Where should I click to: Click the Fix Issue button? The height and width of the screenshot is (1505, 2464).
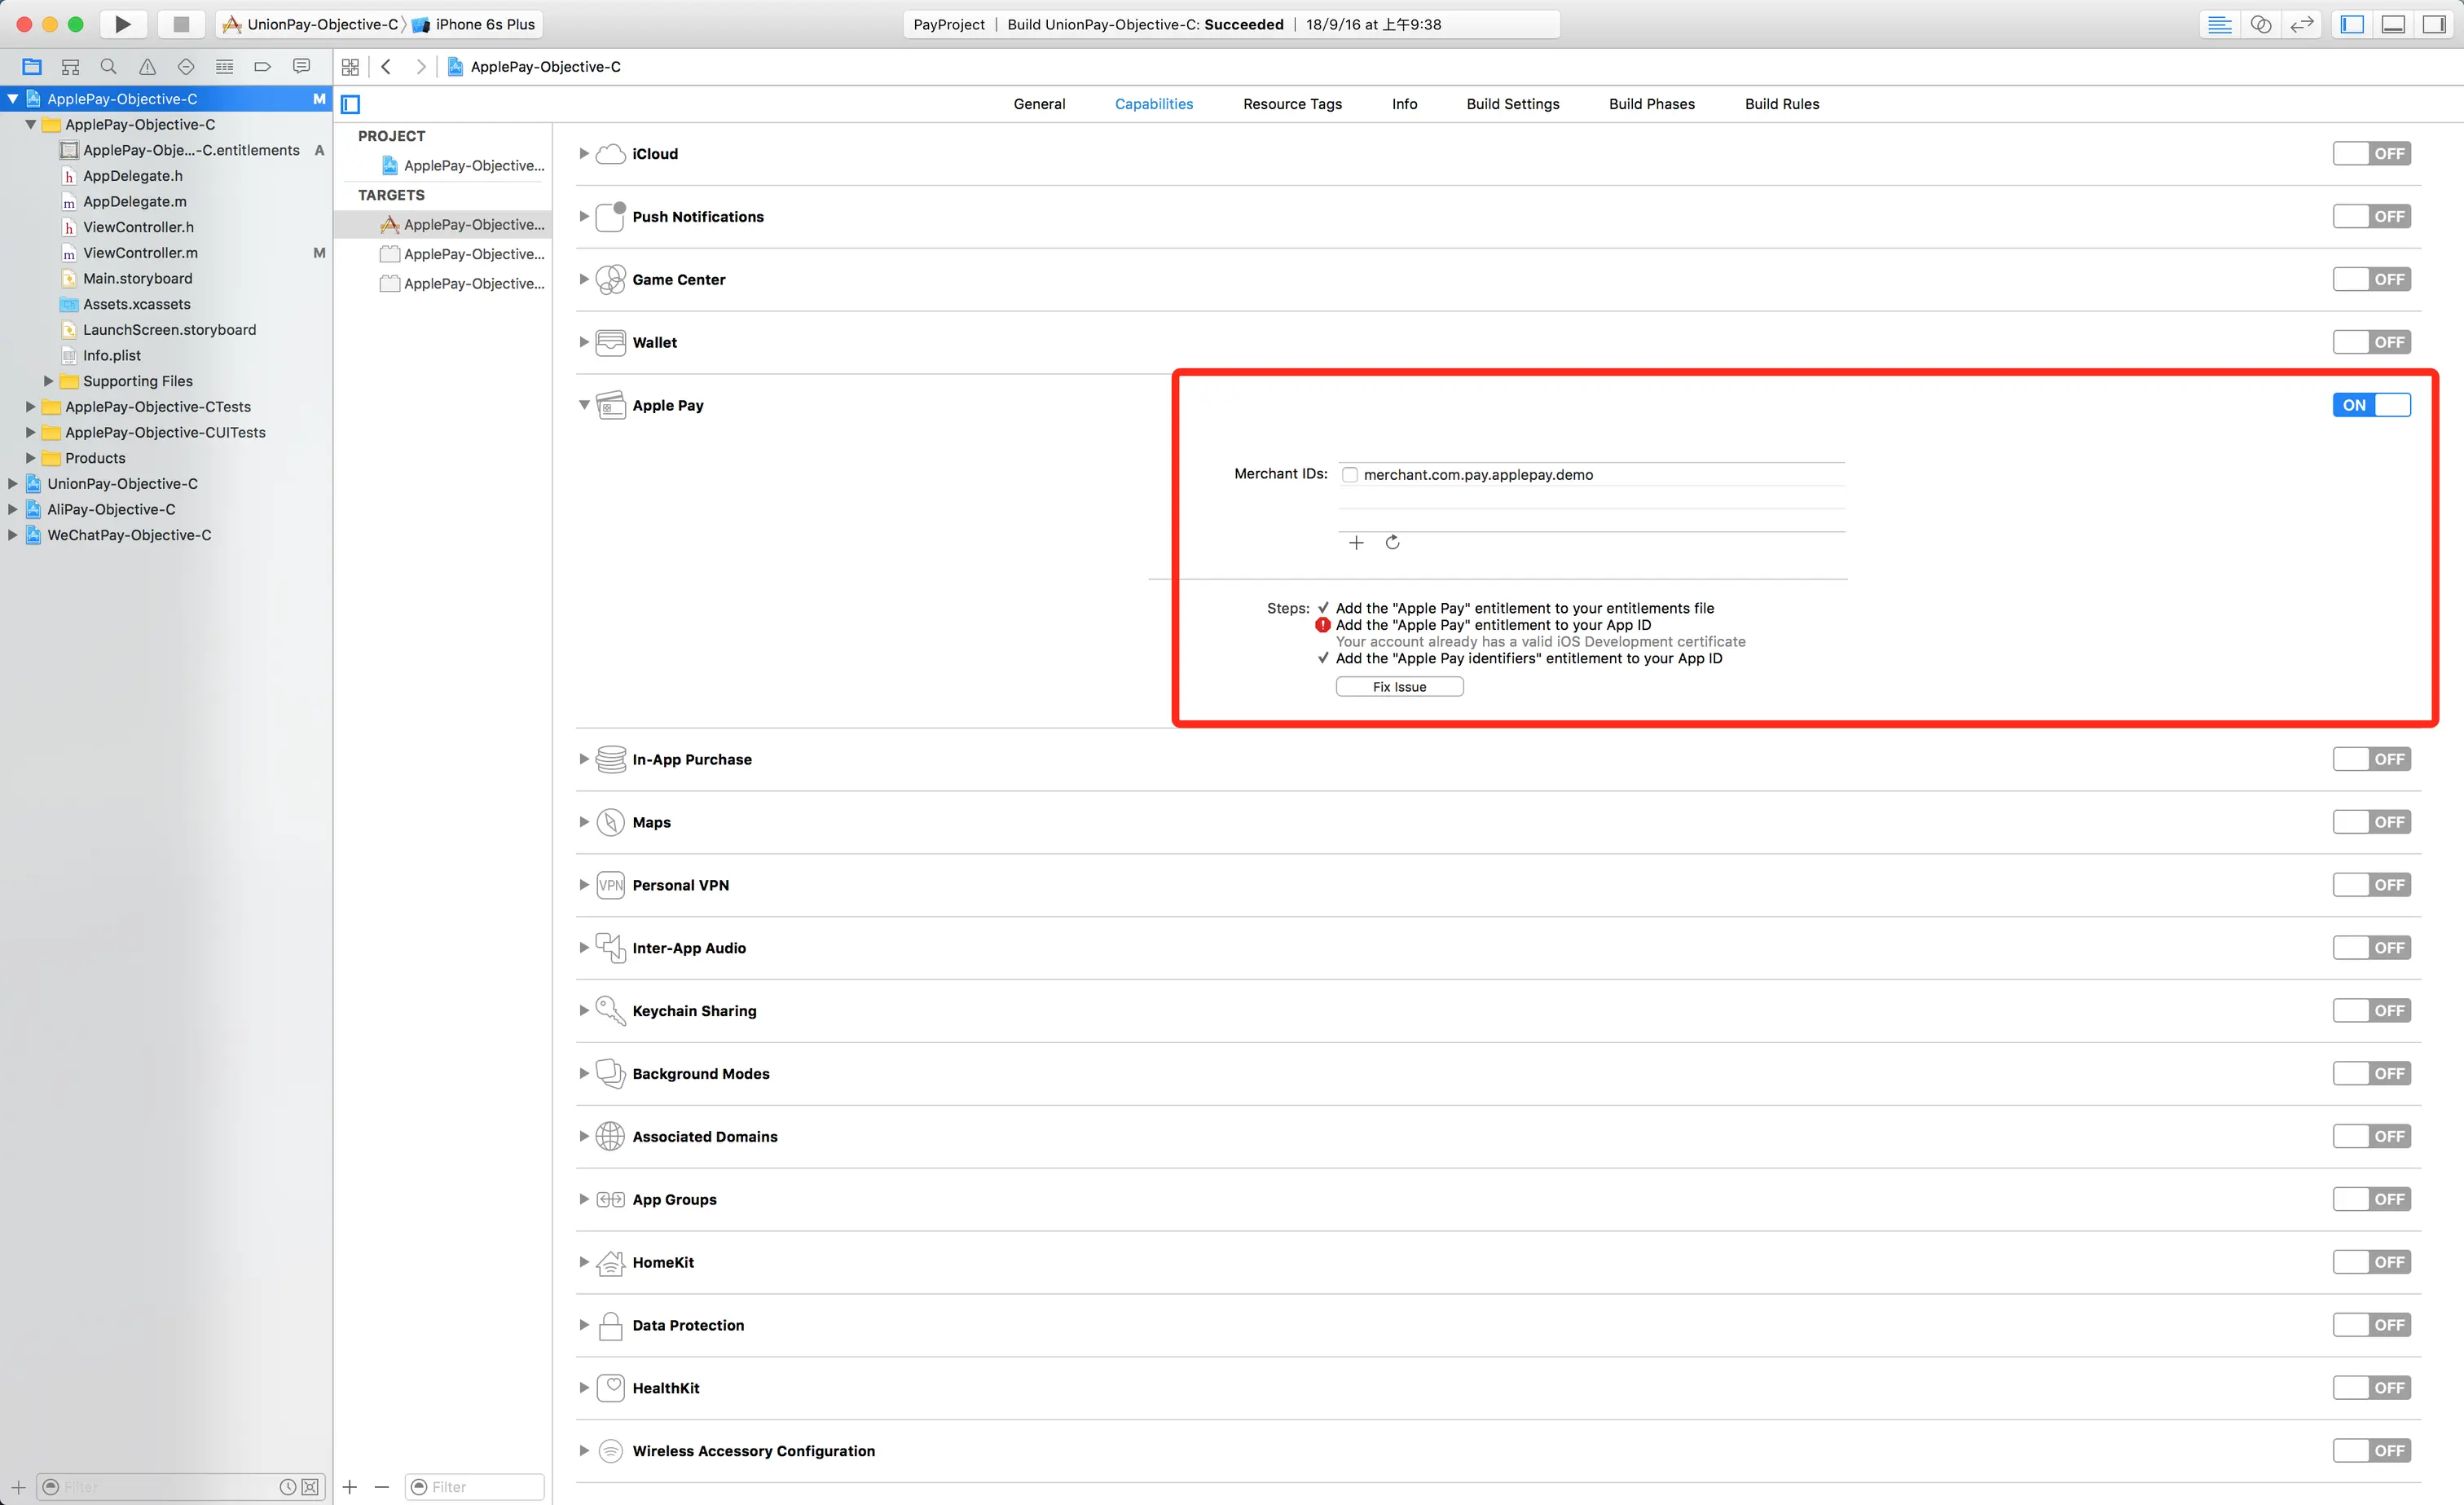pyautogui.click(x=1399, y=687)
